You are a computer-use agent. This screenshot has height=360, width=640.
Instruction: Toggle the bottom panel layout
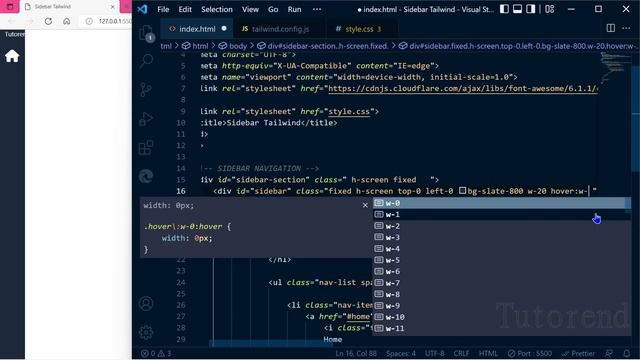pos(518,9)
